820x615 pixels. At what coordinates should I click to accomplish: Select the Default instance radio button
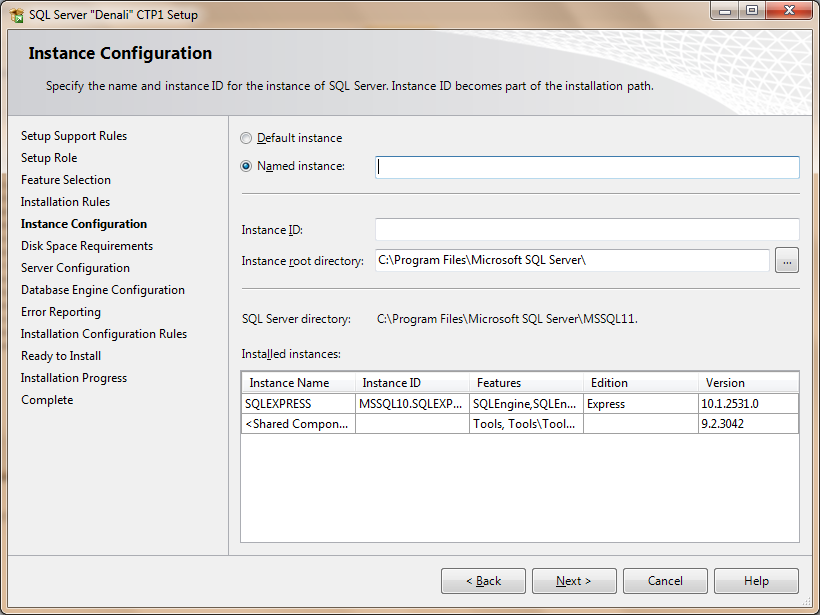point(246,138)
